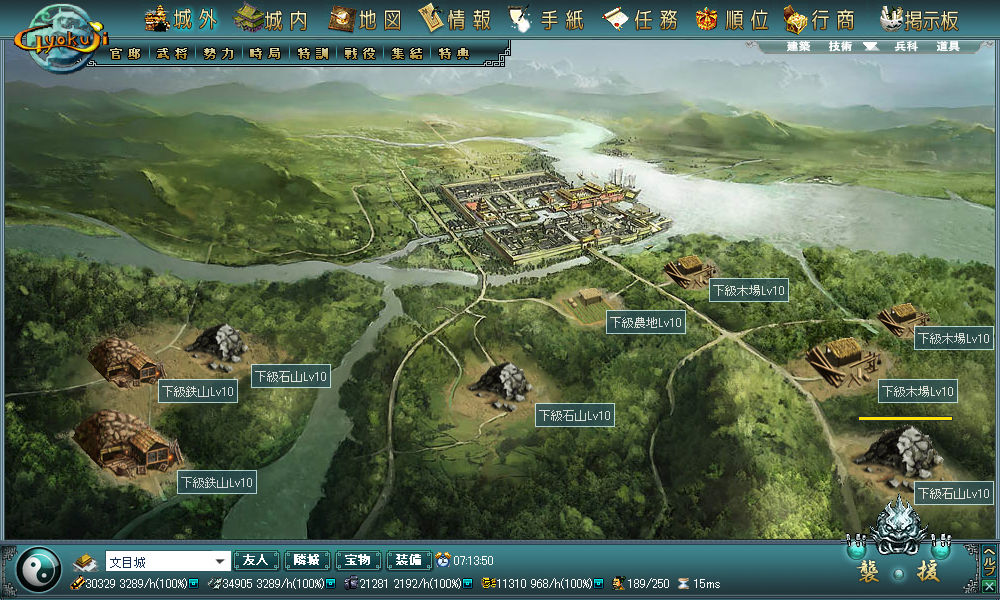Screen dimensions: 1000x600
Task: Click the 襲 attack button
Action: coord(869,572)
